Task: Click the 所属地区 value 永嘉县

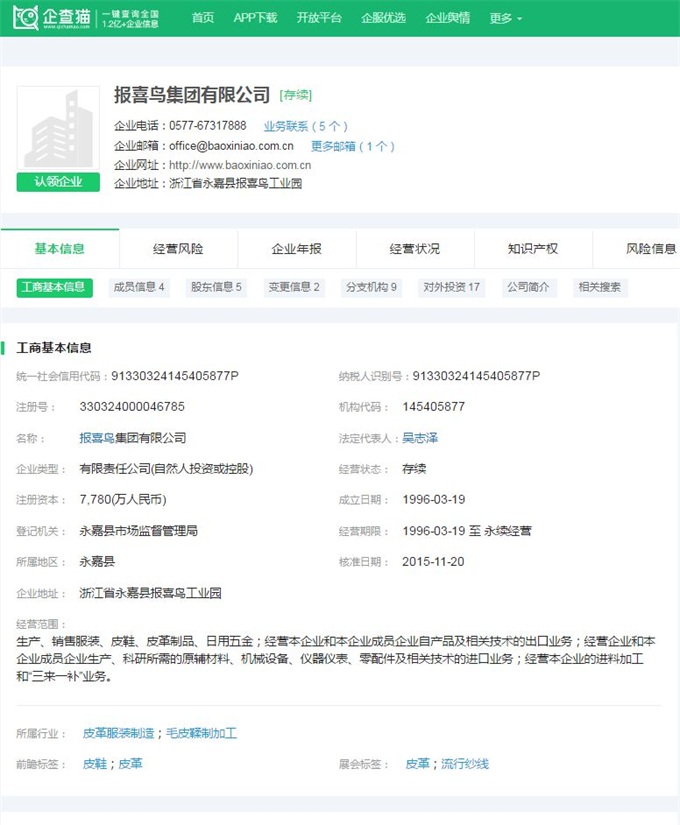Action: pos(97,561)
